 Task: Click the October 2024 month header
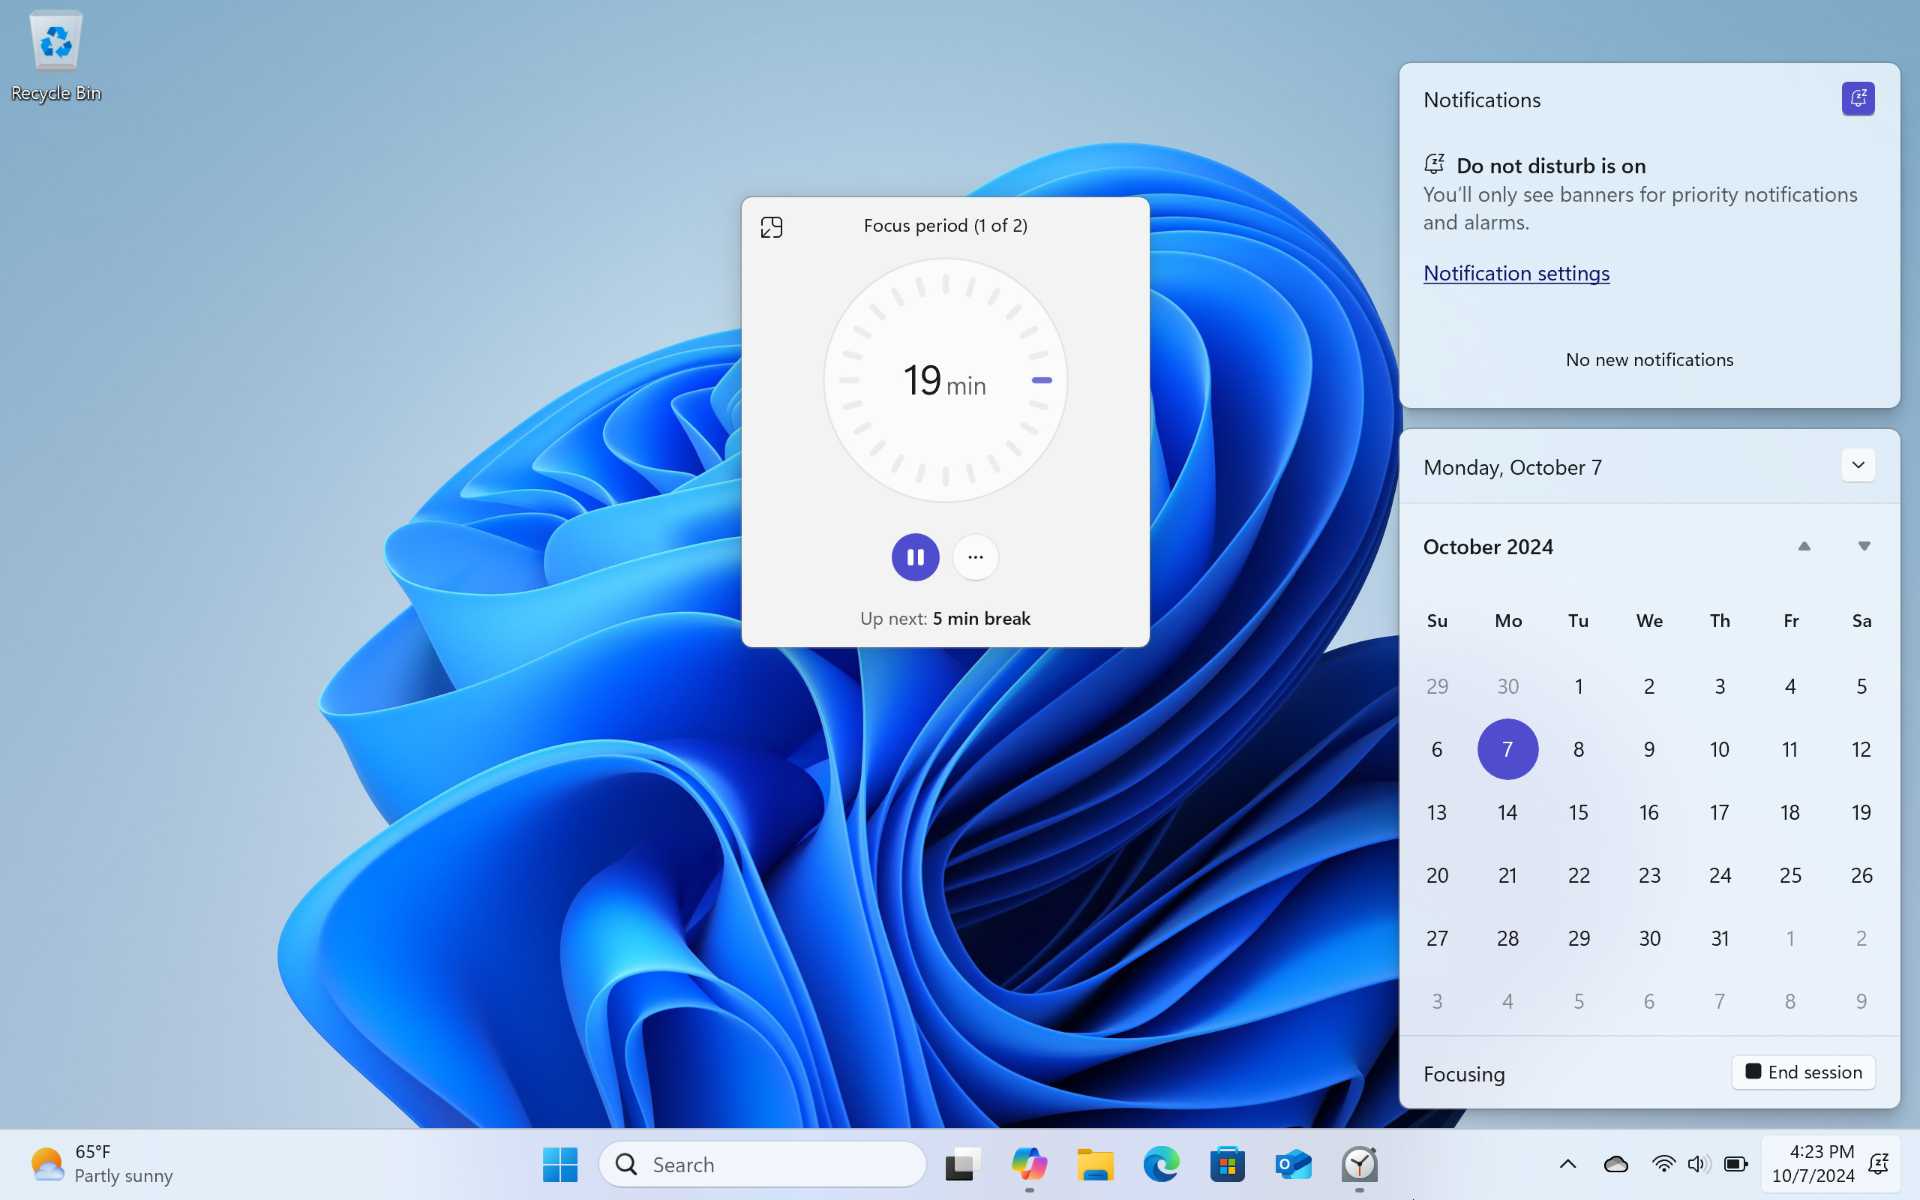1488,547
